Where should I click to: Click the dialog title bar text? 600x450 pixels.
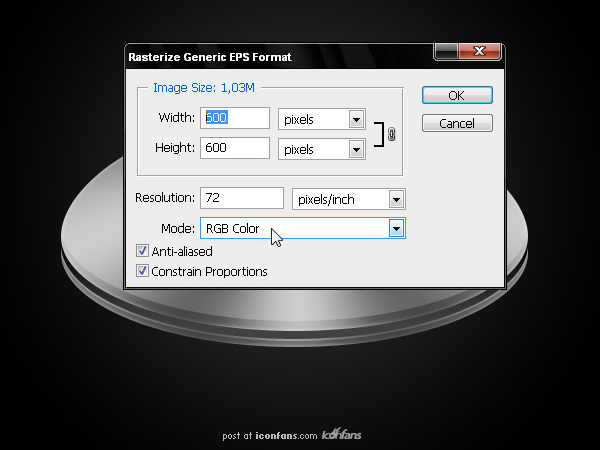point(210,57)
